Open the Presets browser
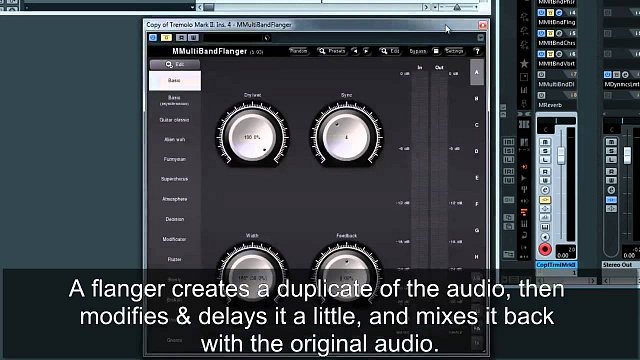 point(332,51)
